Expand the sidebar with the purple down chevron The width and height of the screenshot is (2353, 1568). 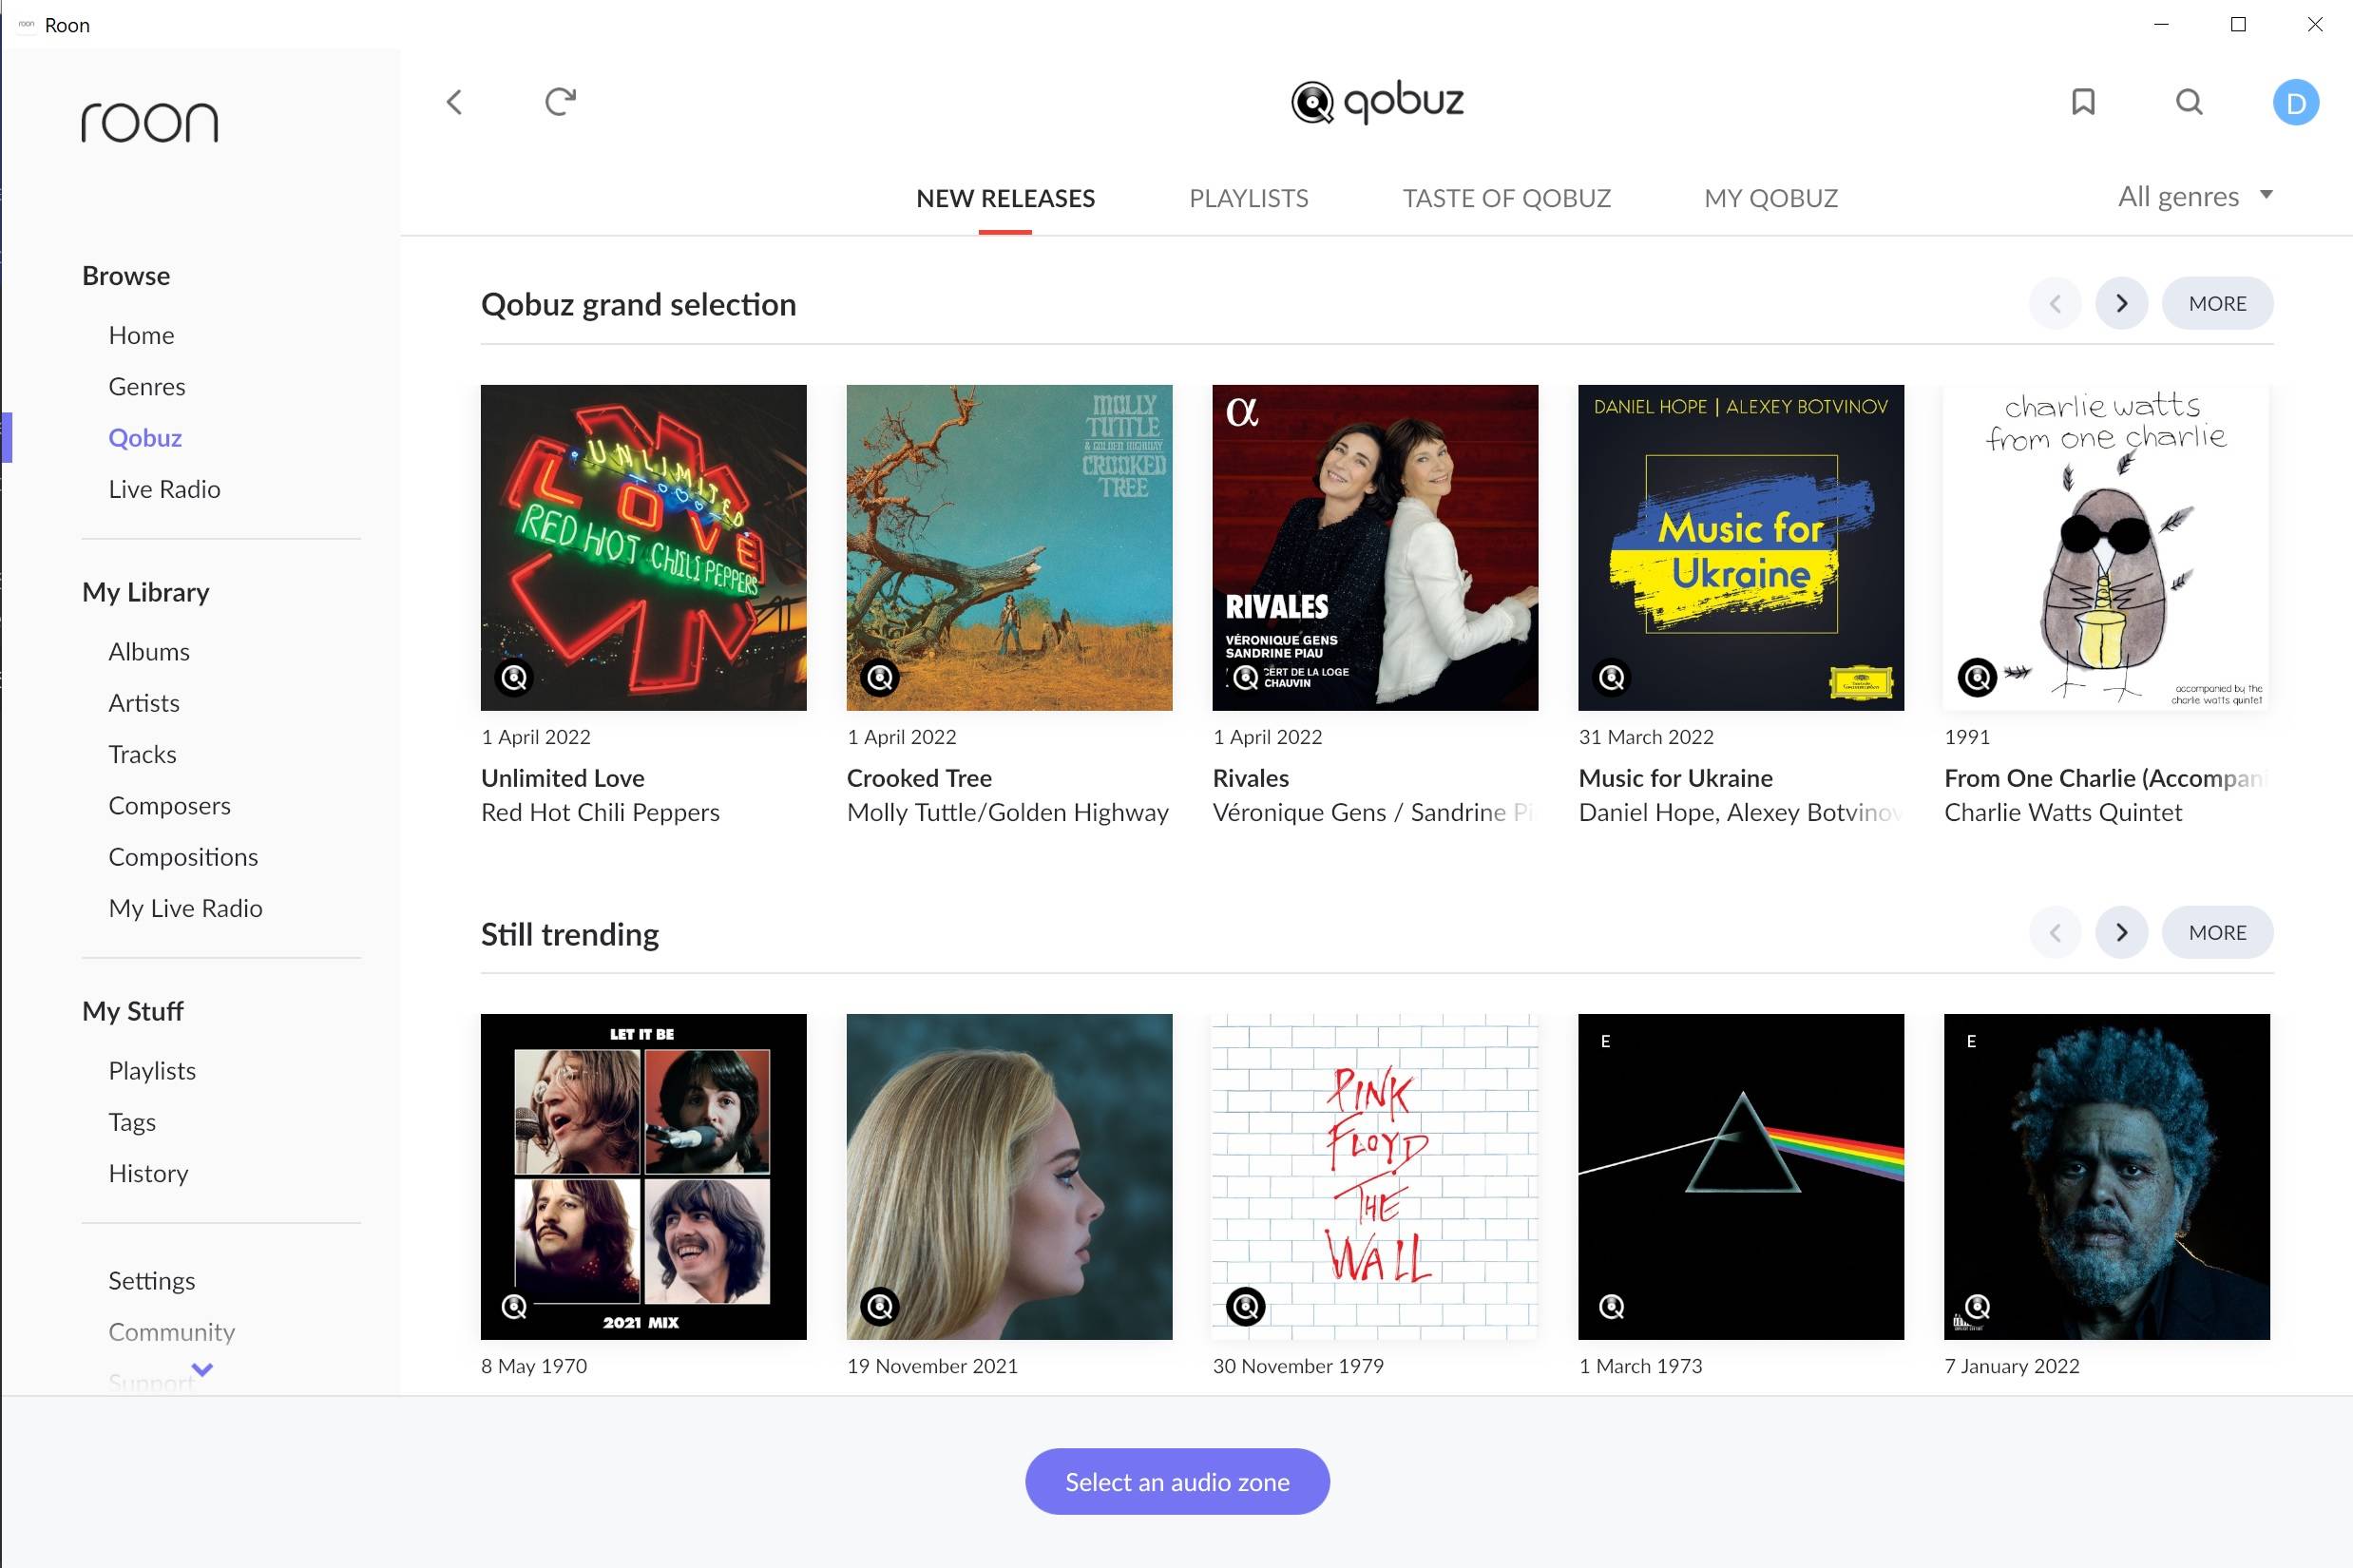[x=202, y=1369]
